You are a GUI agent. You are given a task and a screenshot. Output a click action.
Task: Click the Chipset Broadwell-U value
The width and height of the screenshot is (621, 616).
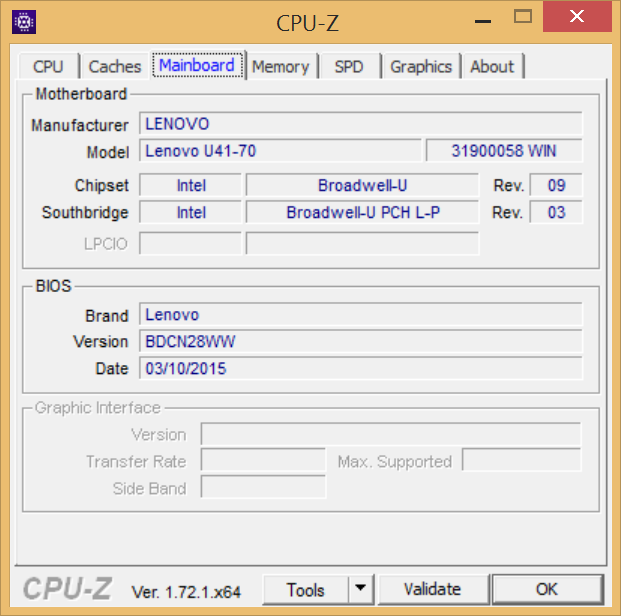(x=362, y=185)
